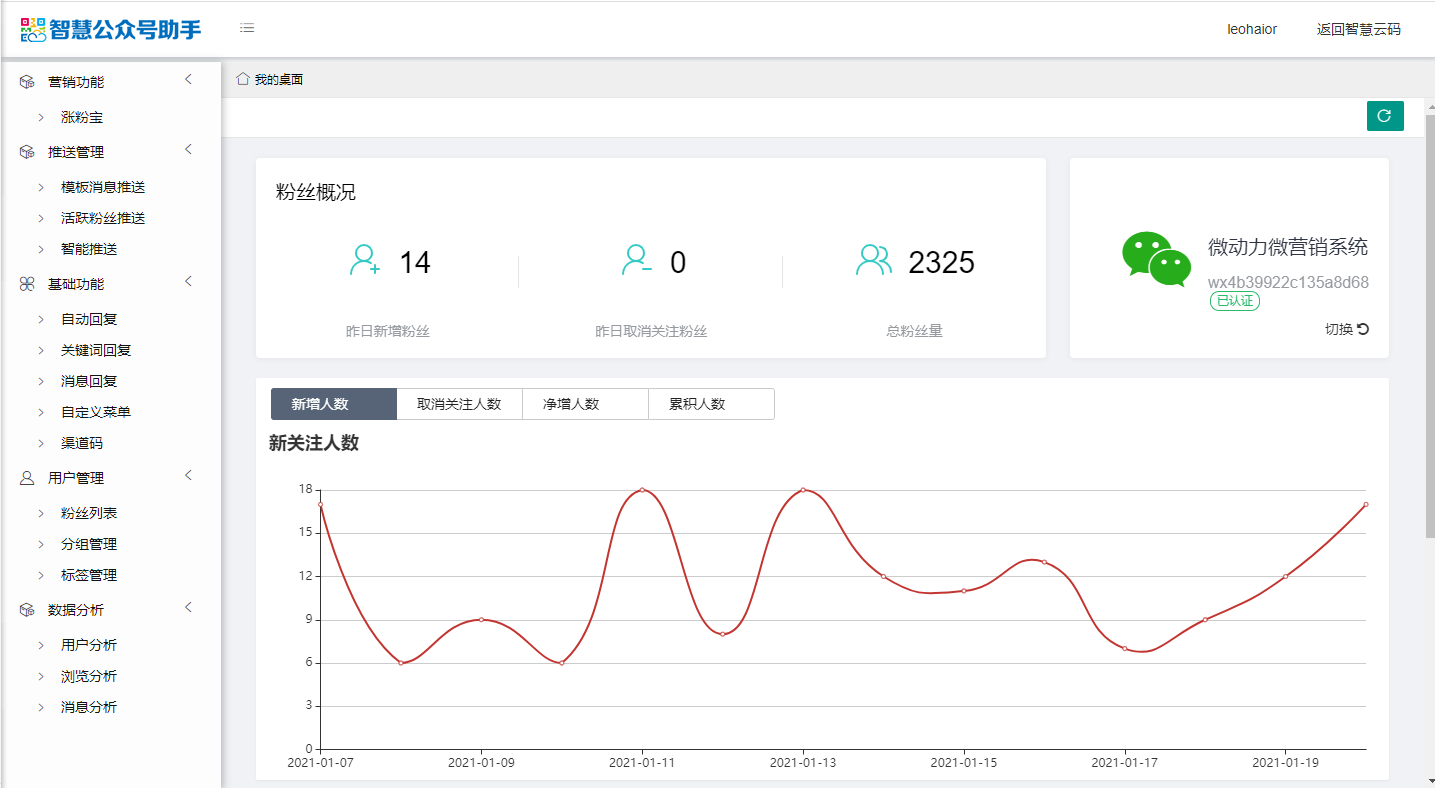
Task: Open 自定义菜单 from the sidebar
Action: pos(96,412)
